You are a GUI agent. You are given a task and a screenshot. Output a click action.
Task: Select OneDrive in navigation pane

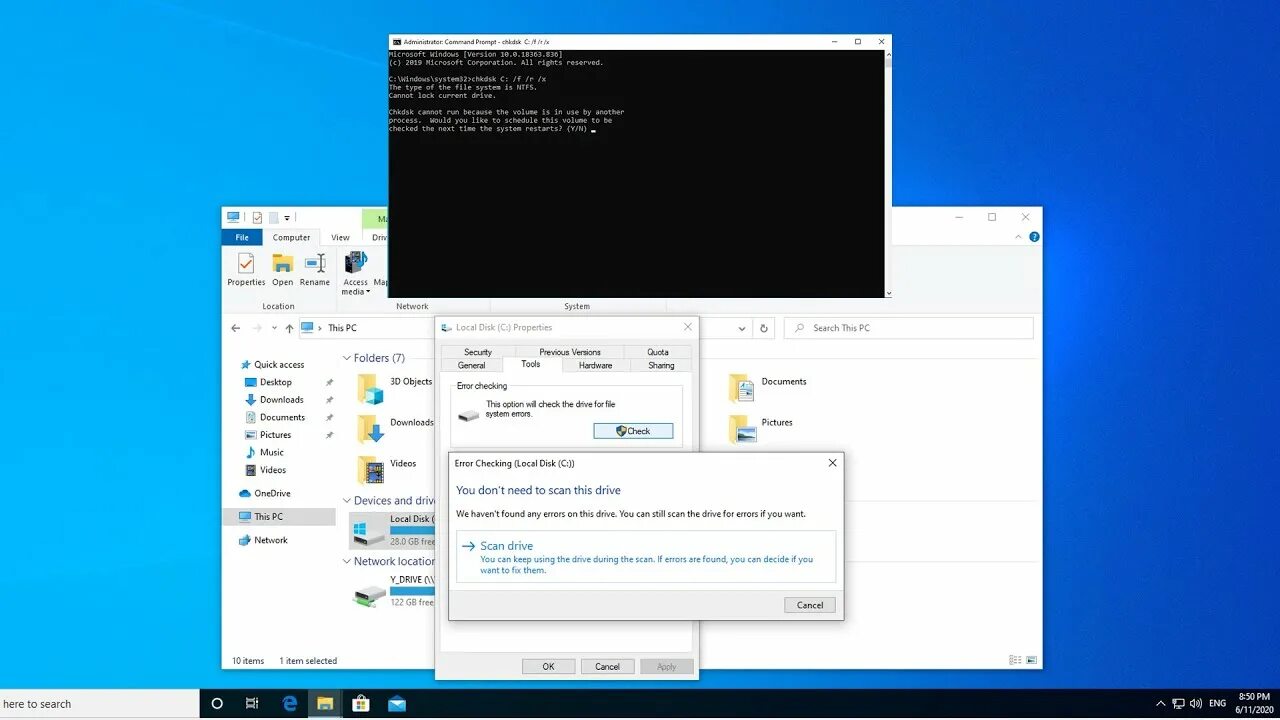pyautogui.click(x=272, y=493)
